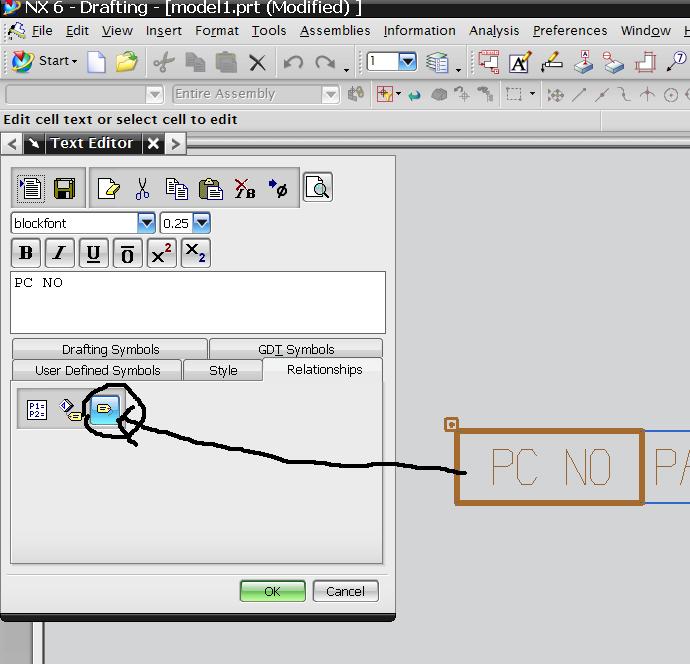Open the work layer dropdown
690x664 pixels.
pyautogui.click(x=407, y=61)
